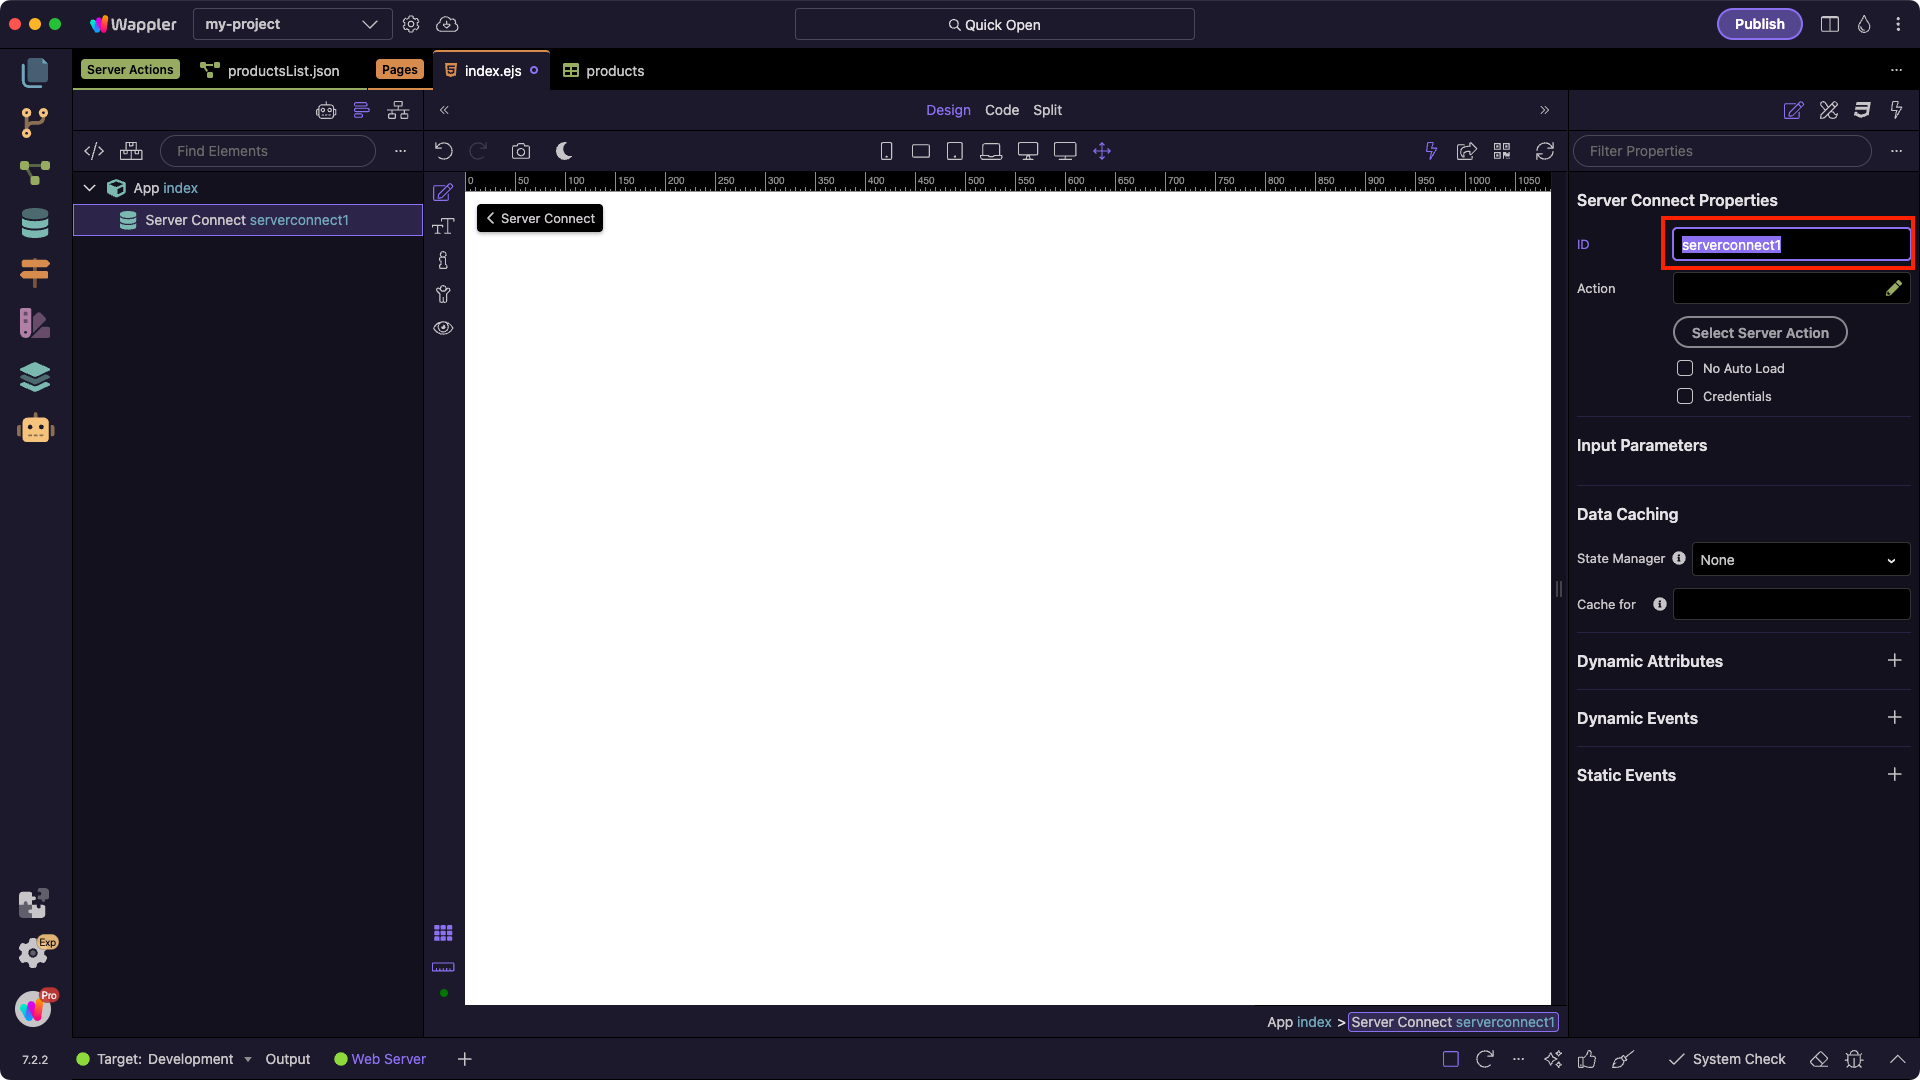
Task: Open the products tab
Action: tap(604, 71)
